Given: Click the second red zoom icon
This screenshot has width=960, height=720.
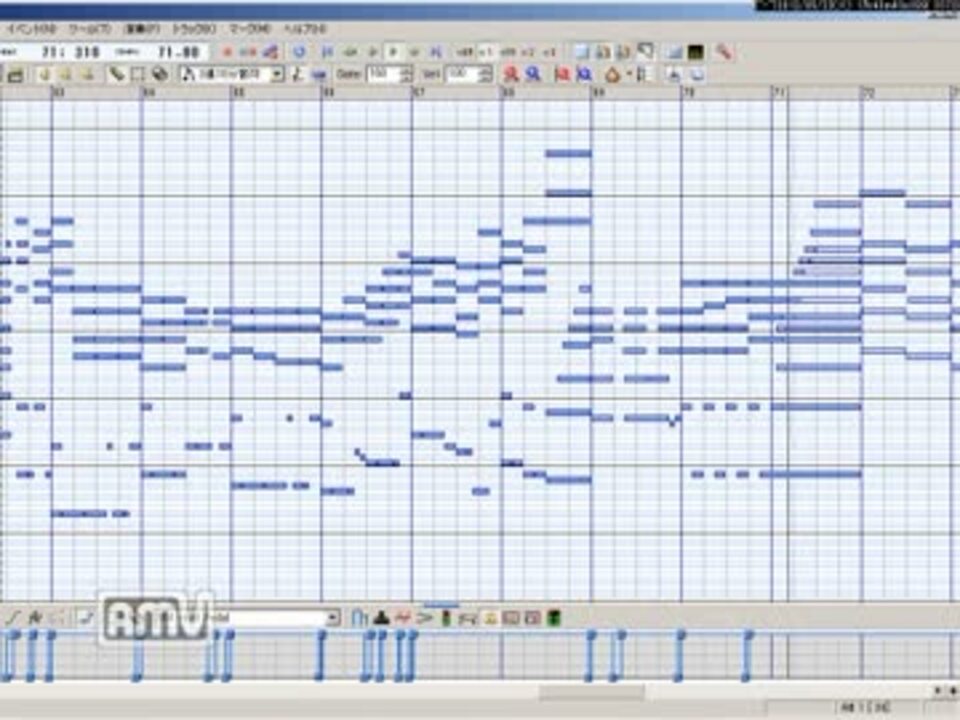Looking at the screenshot, I should coord(562,75).
